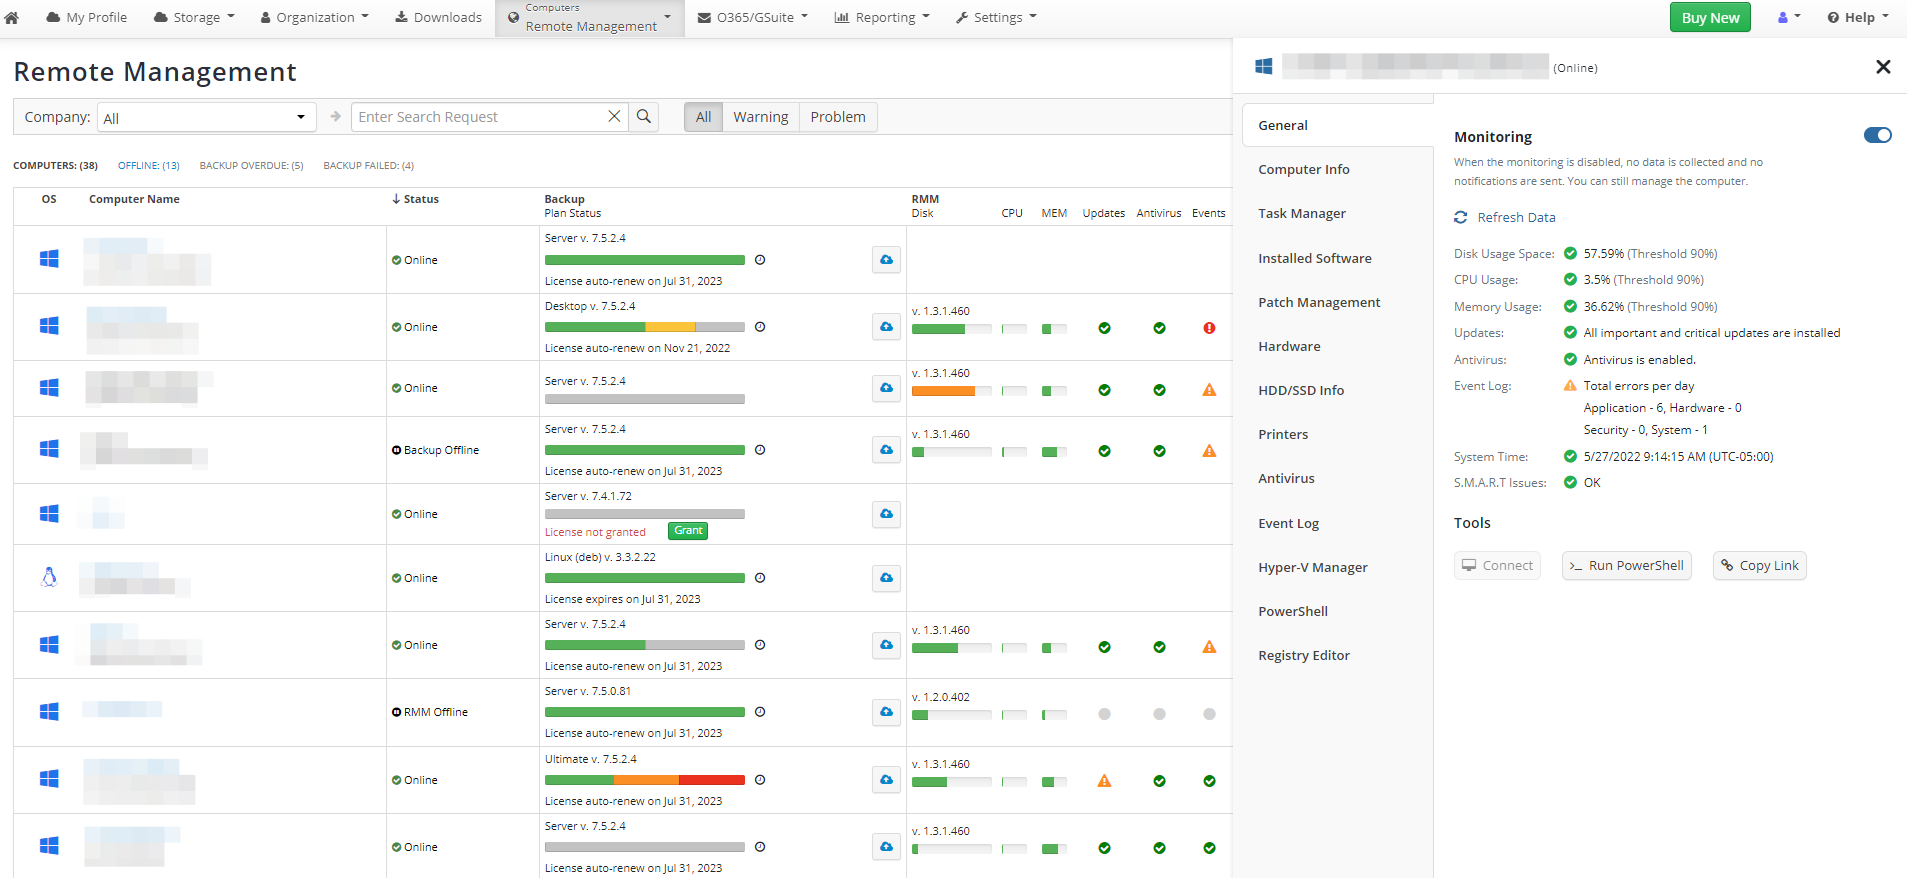Viewport: 1907px width, 878px height.
Task: Click the Connect button under Tools
Action: [1497, 565]
